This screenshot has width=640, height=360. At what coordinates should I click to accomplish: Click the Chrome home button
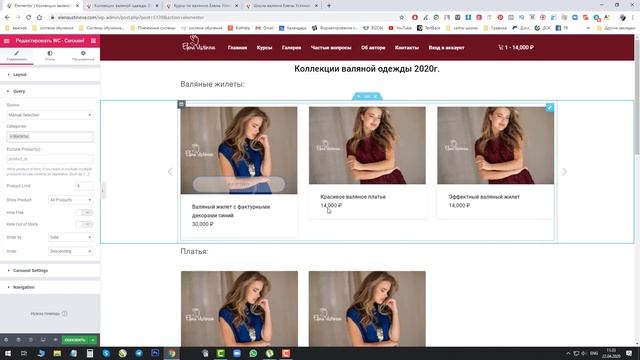(x=39, y=18)
